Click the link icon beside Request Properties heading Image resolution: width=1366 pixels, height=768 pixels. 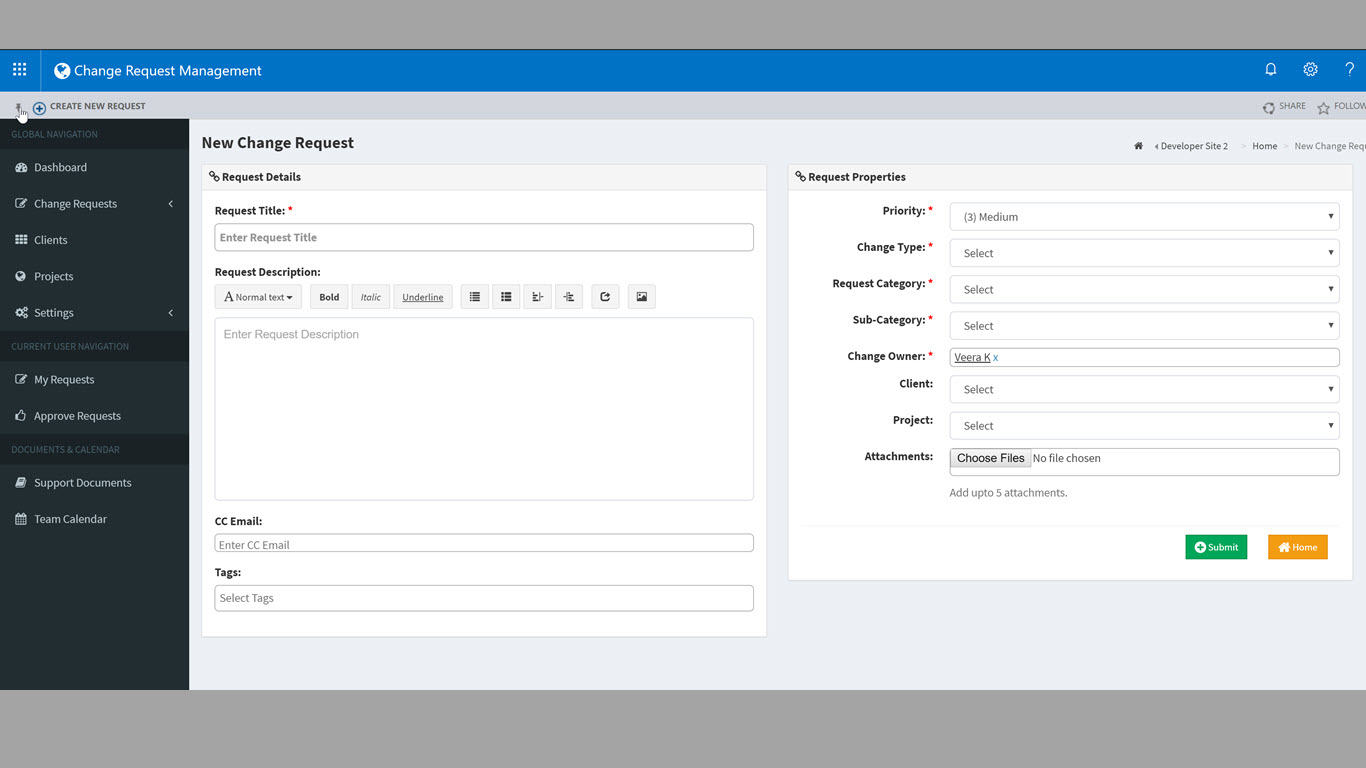800,176
